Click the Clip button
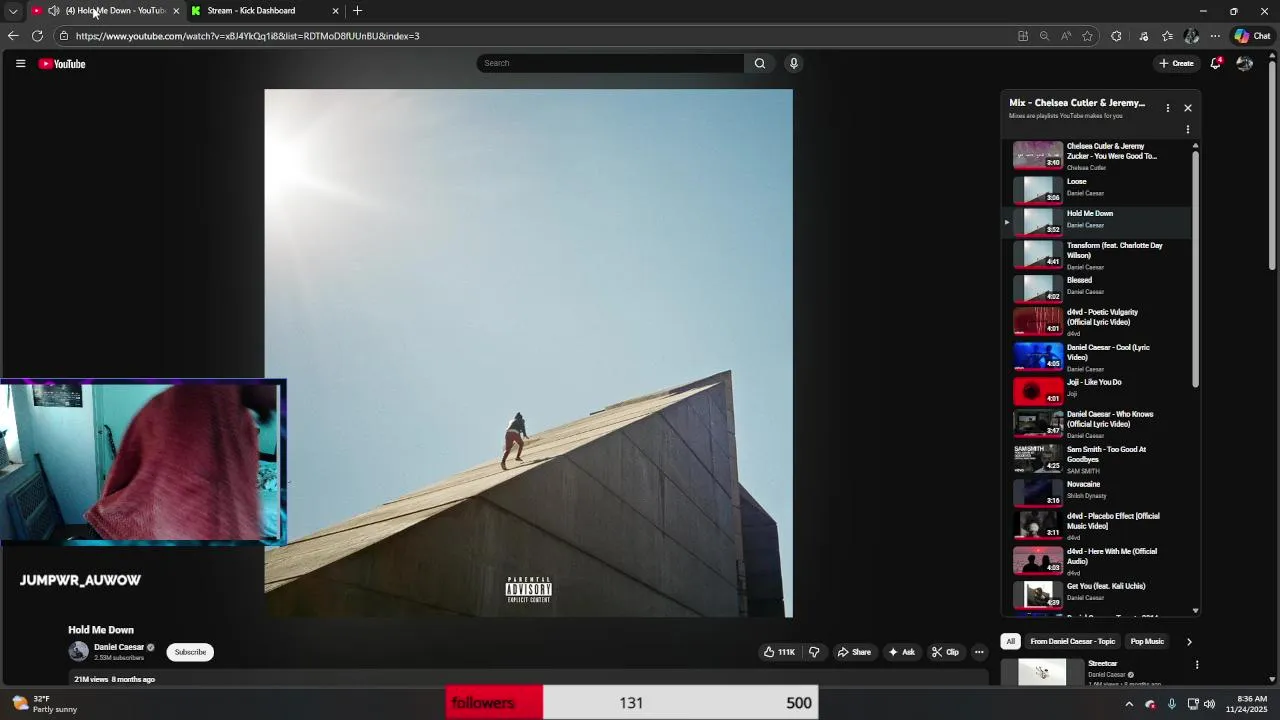The image size is (1280, 720). click(945, 652)
